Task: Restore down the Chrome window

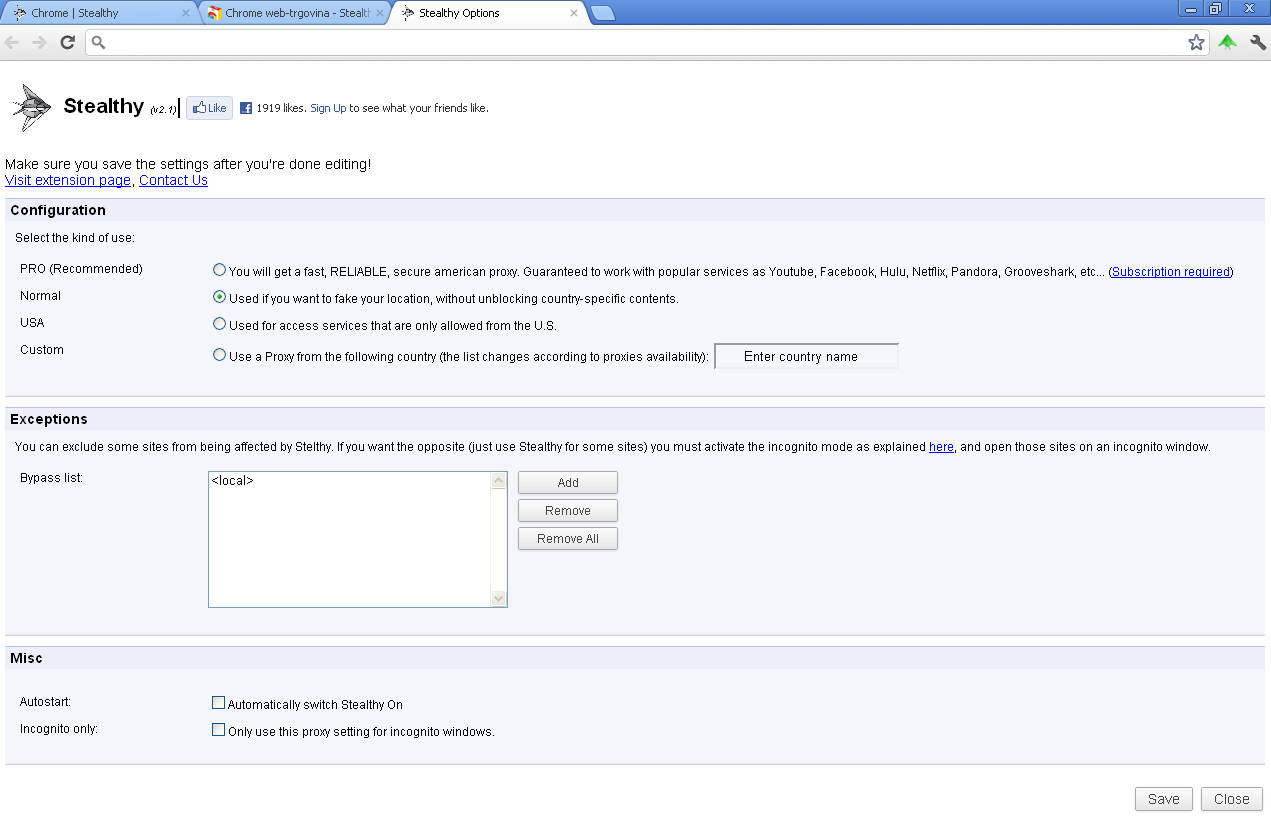Action: pos(1215,9)
